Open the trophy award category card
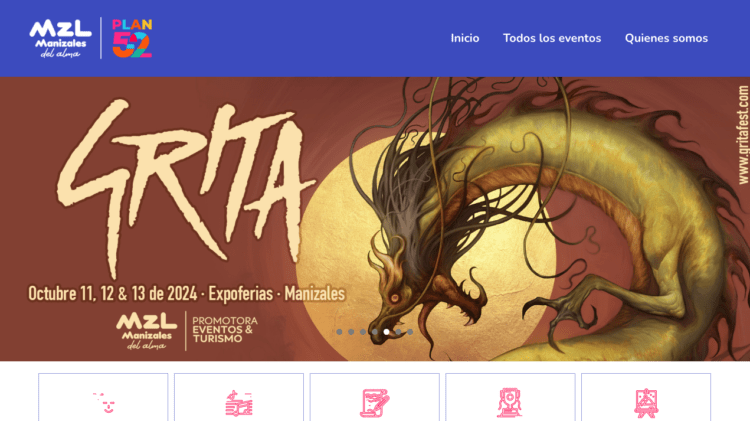 tap(510, 397)
